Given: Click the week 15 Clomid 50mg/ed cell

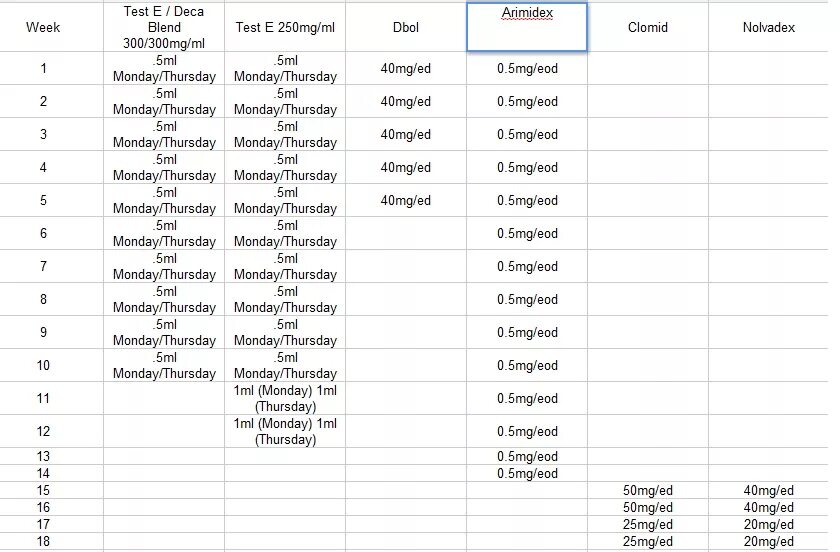Looking at the screenshot, I should click(648, 490).
